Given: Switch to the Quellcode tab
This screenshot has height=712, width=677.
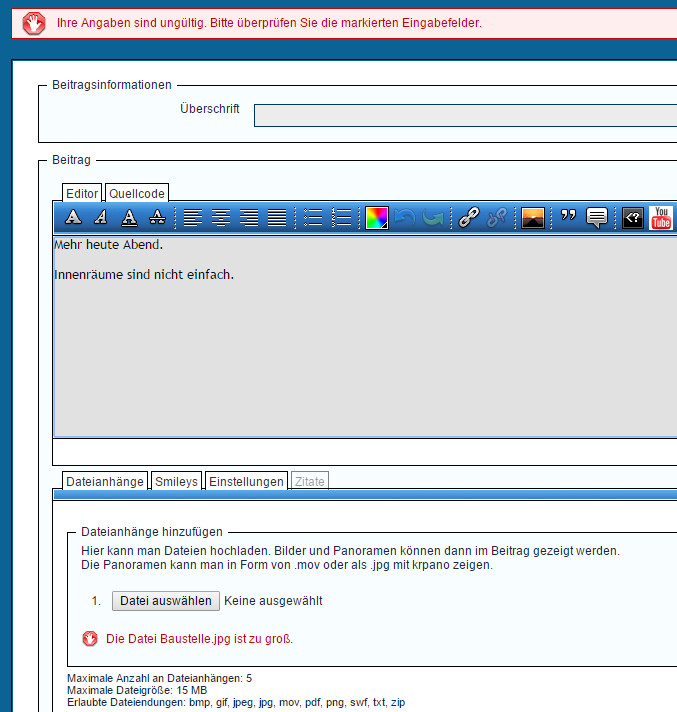Looking at the screenshot, I should [x=137, y=194].
